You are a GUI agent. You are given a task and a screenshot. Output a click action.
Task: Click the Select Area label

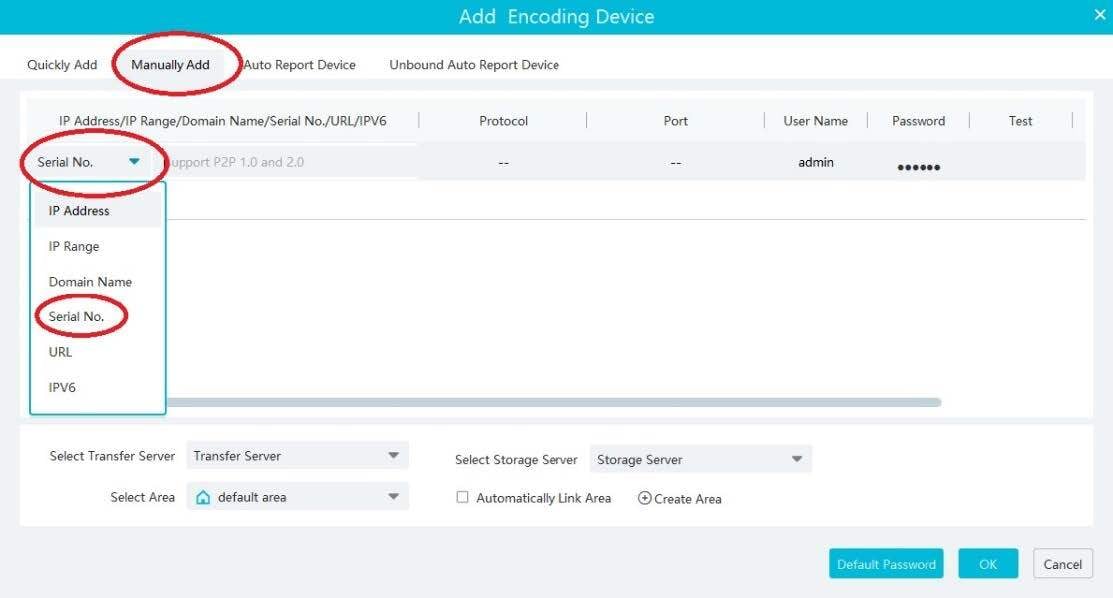click(143, 497)
